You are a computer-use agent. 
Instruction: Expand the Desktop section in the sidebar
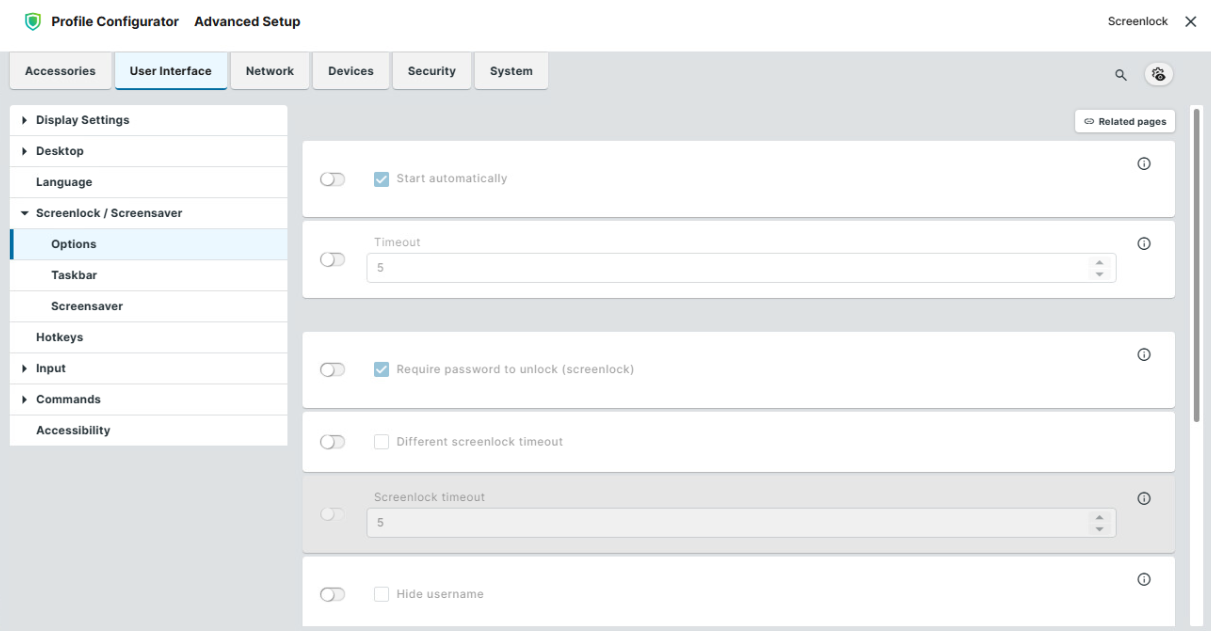pyautogui.click(x=25, y=152)
